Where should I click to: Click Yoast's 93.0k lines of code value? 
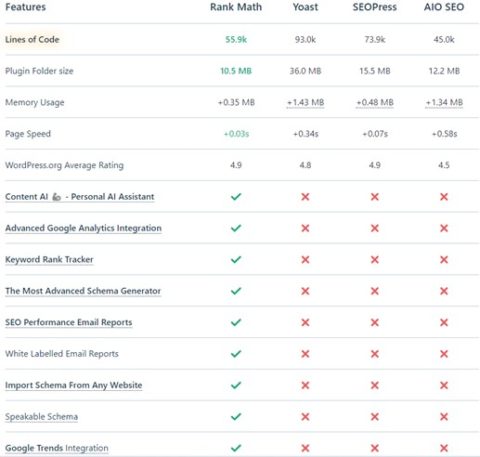tap(305, 39)
